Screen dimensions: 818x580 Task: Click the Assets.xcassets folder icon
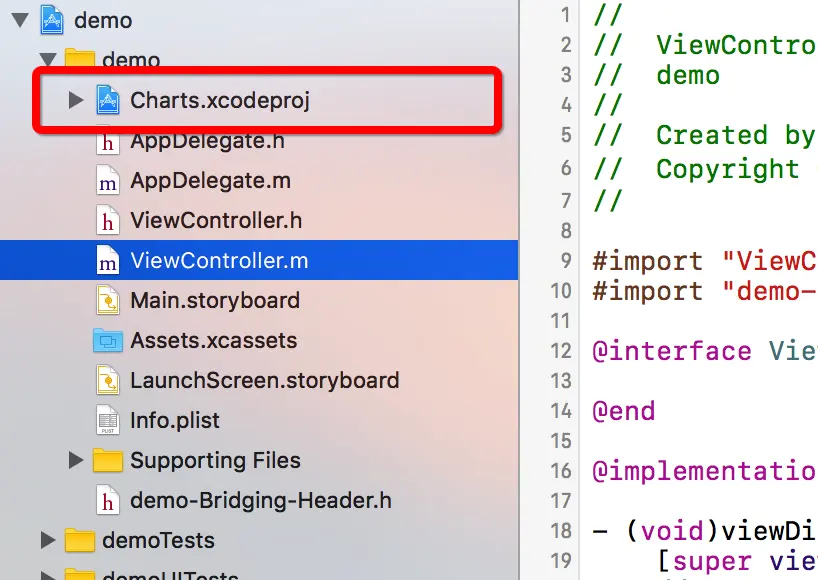107,341
